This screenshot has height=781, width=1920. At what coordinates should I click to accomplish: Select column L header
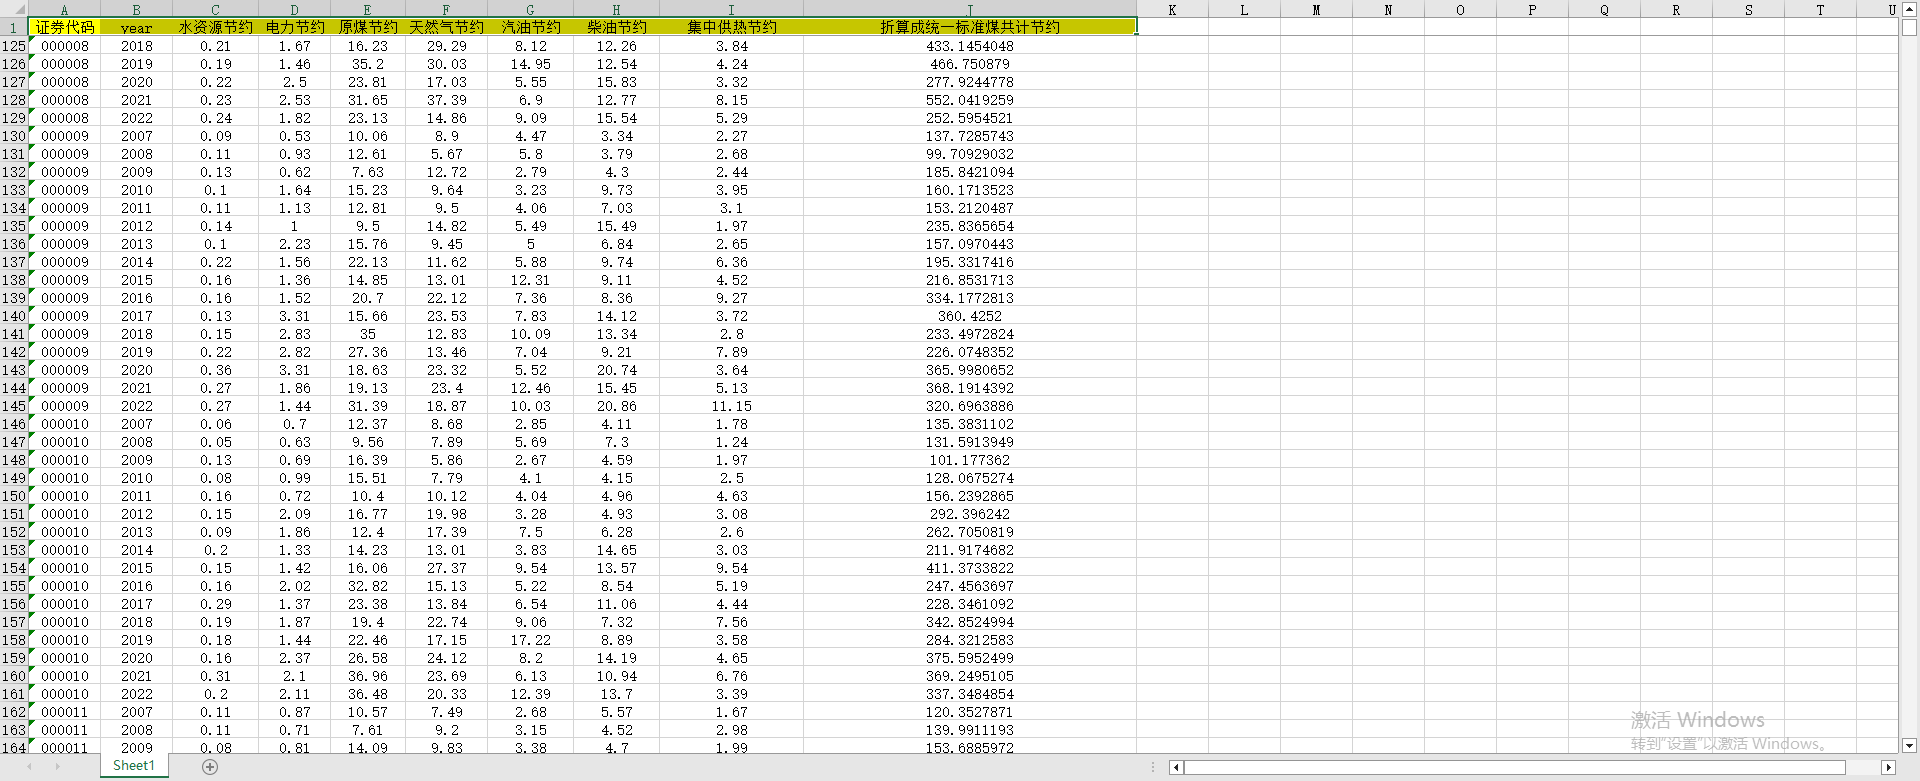(1244, 9)
